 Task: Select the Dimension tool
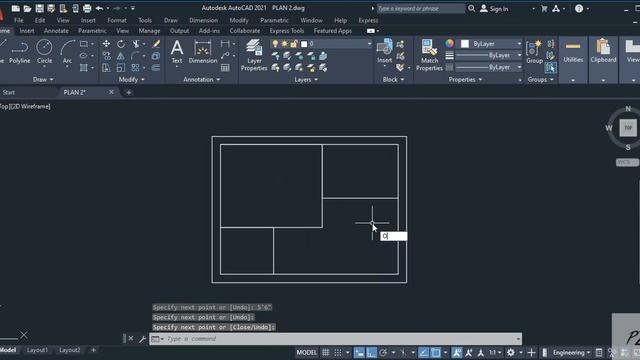pos(203,51)
